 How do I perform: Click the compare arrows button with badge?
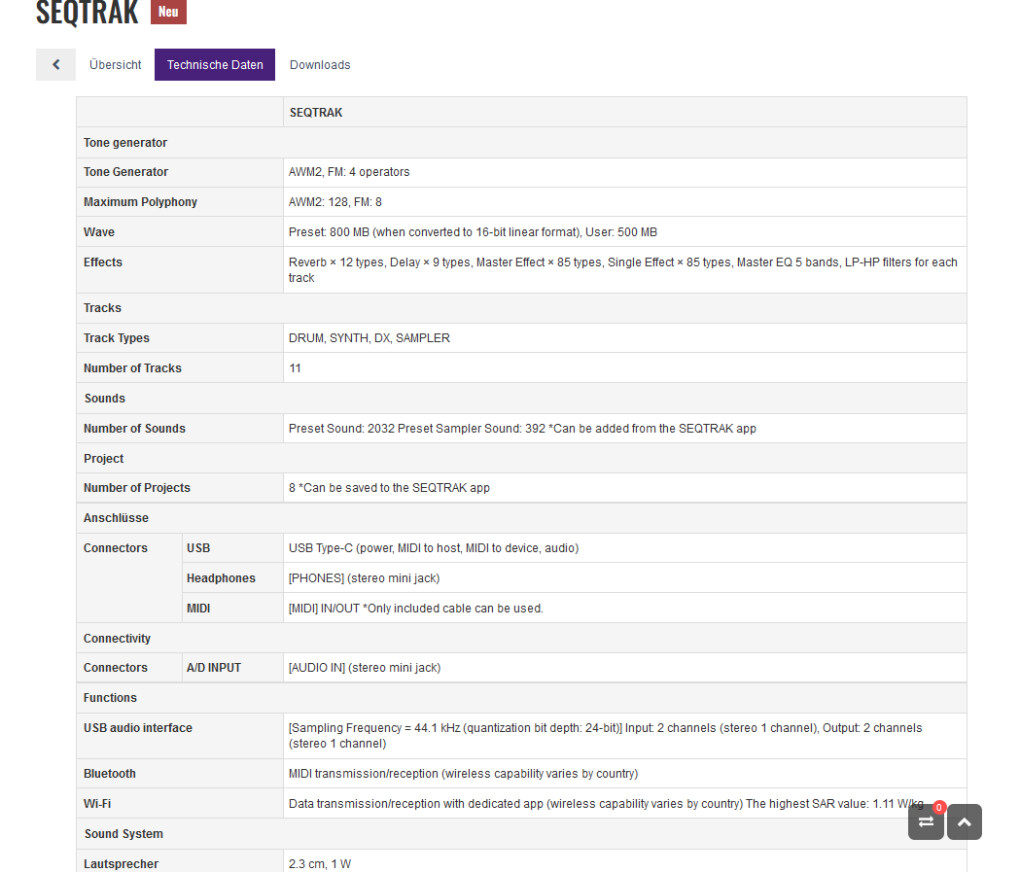pyautogui.click(x=926, y=822)
